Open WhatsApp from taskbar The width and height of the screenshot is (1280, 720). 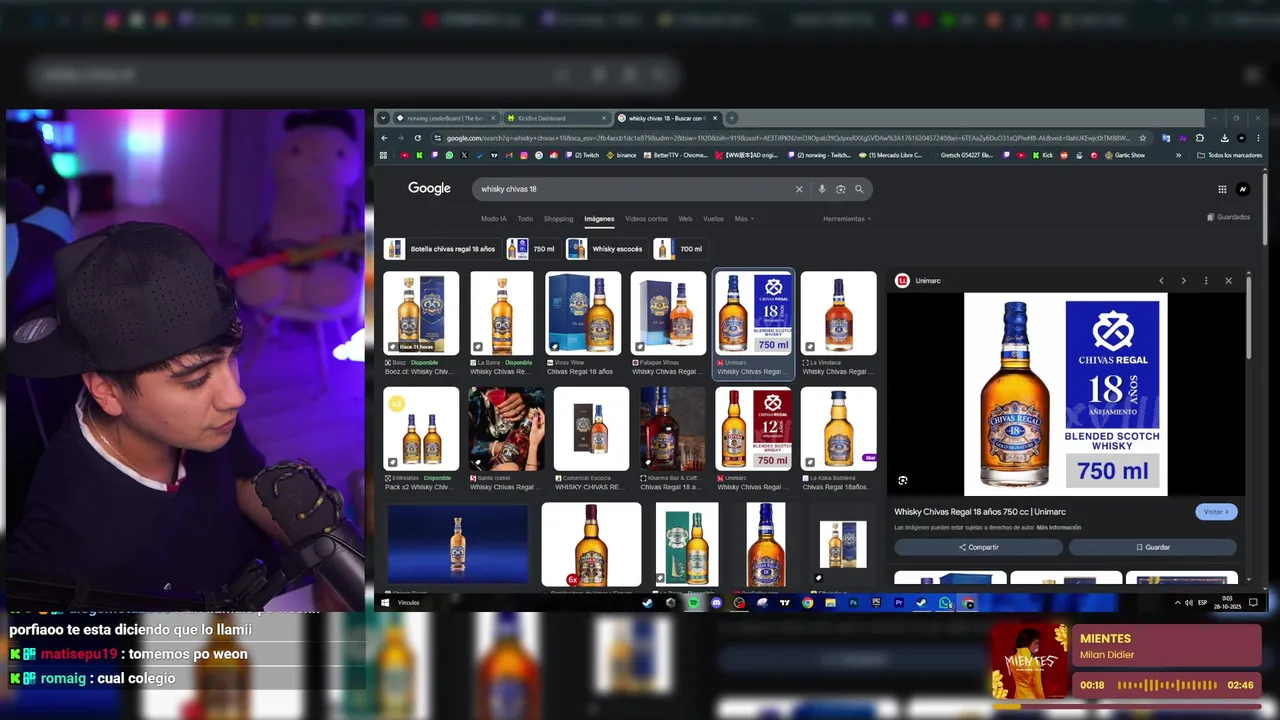945,603
